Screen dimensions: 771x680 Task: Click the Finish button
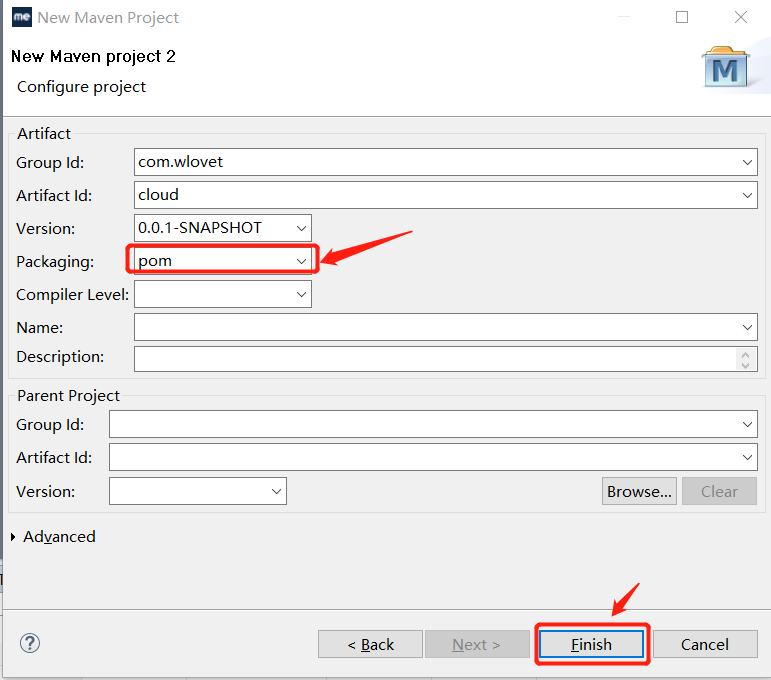592,644
